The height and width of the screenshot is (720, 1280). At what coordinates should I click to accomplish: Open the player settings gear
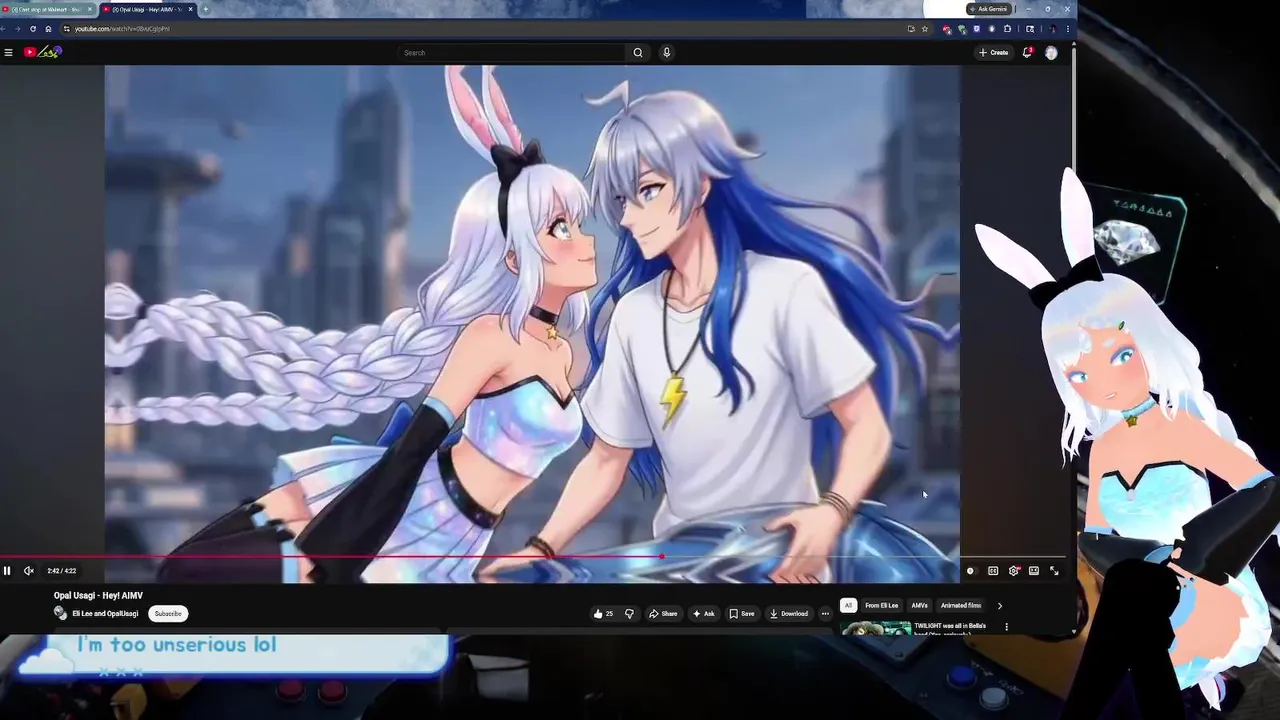1014,571
